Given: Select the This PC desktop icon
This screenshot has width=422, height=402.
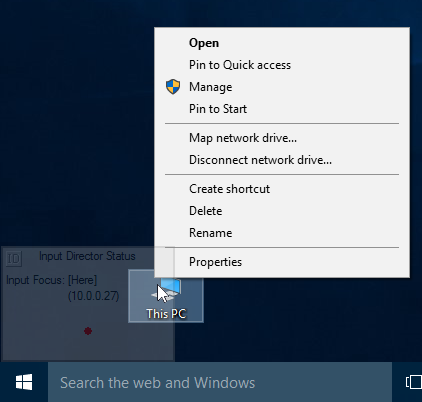Looking at the screenshot, I should pos(166,296).
